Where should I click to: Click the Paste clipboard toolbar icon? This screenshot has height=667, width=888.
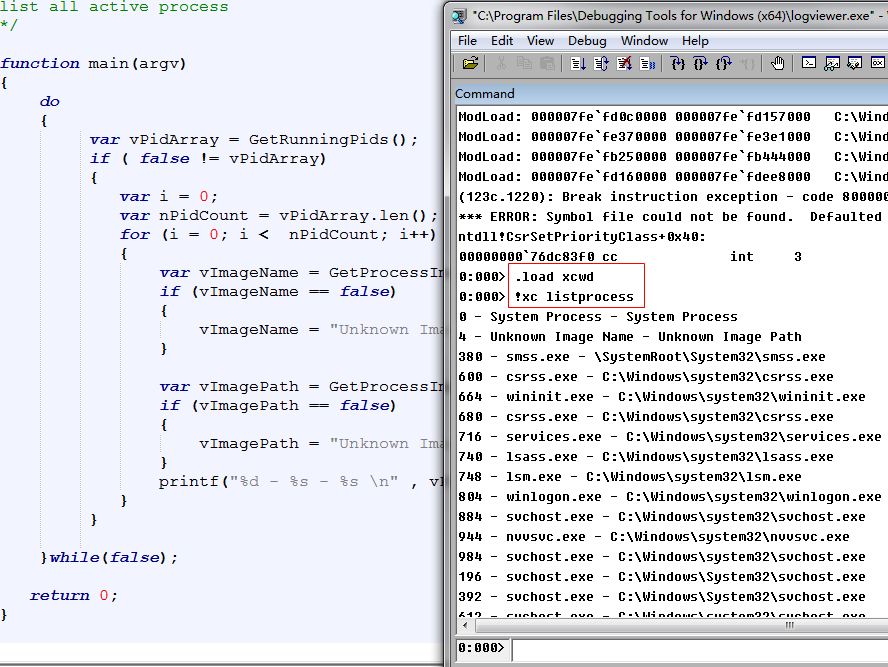pos(547,63)
